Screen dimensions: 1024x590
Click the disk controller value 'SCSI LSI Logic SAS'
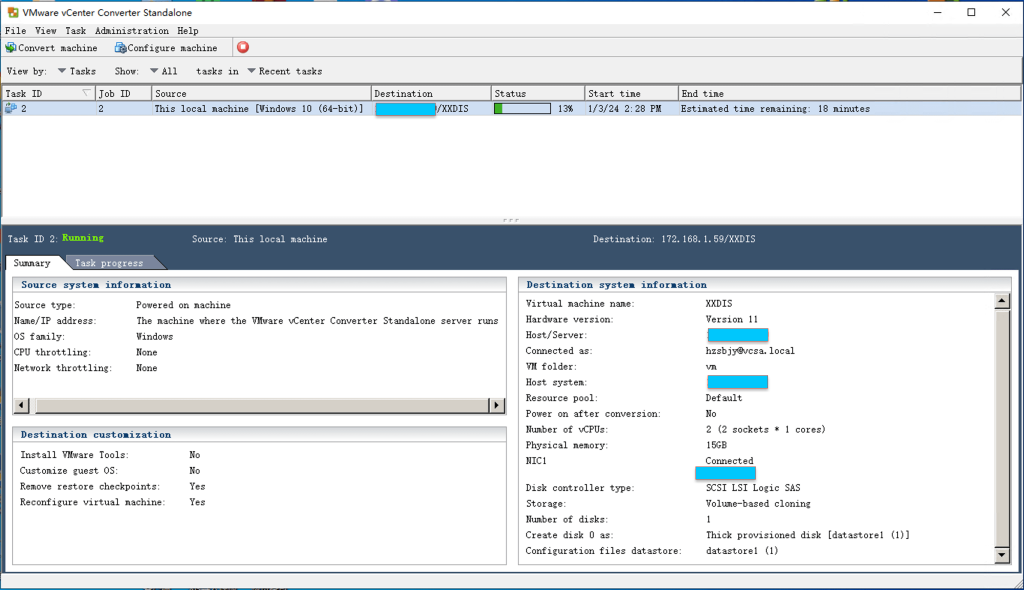tap(753, 488)
